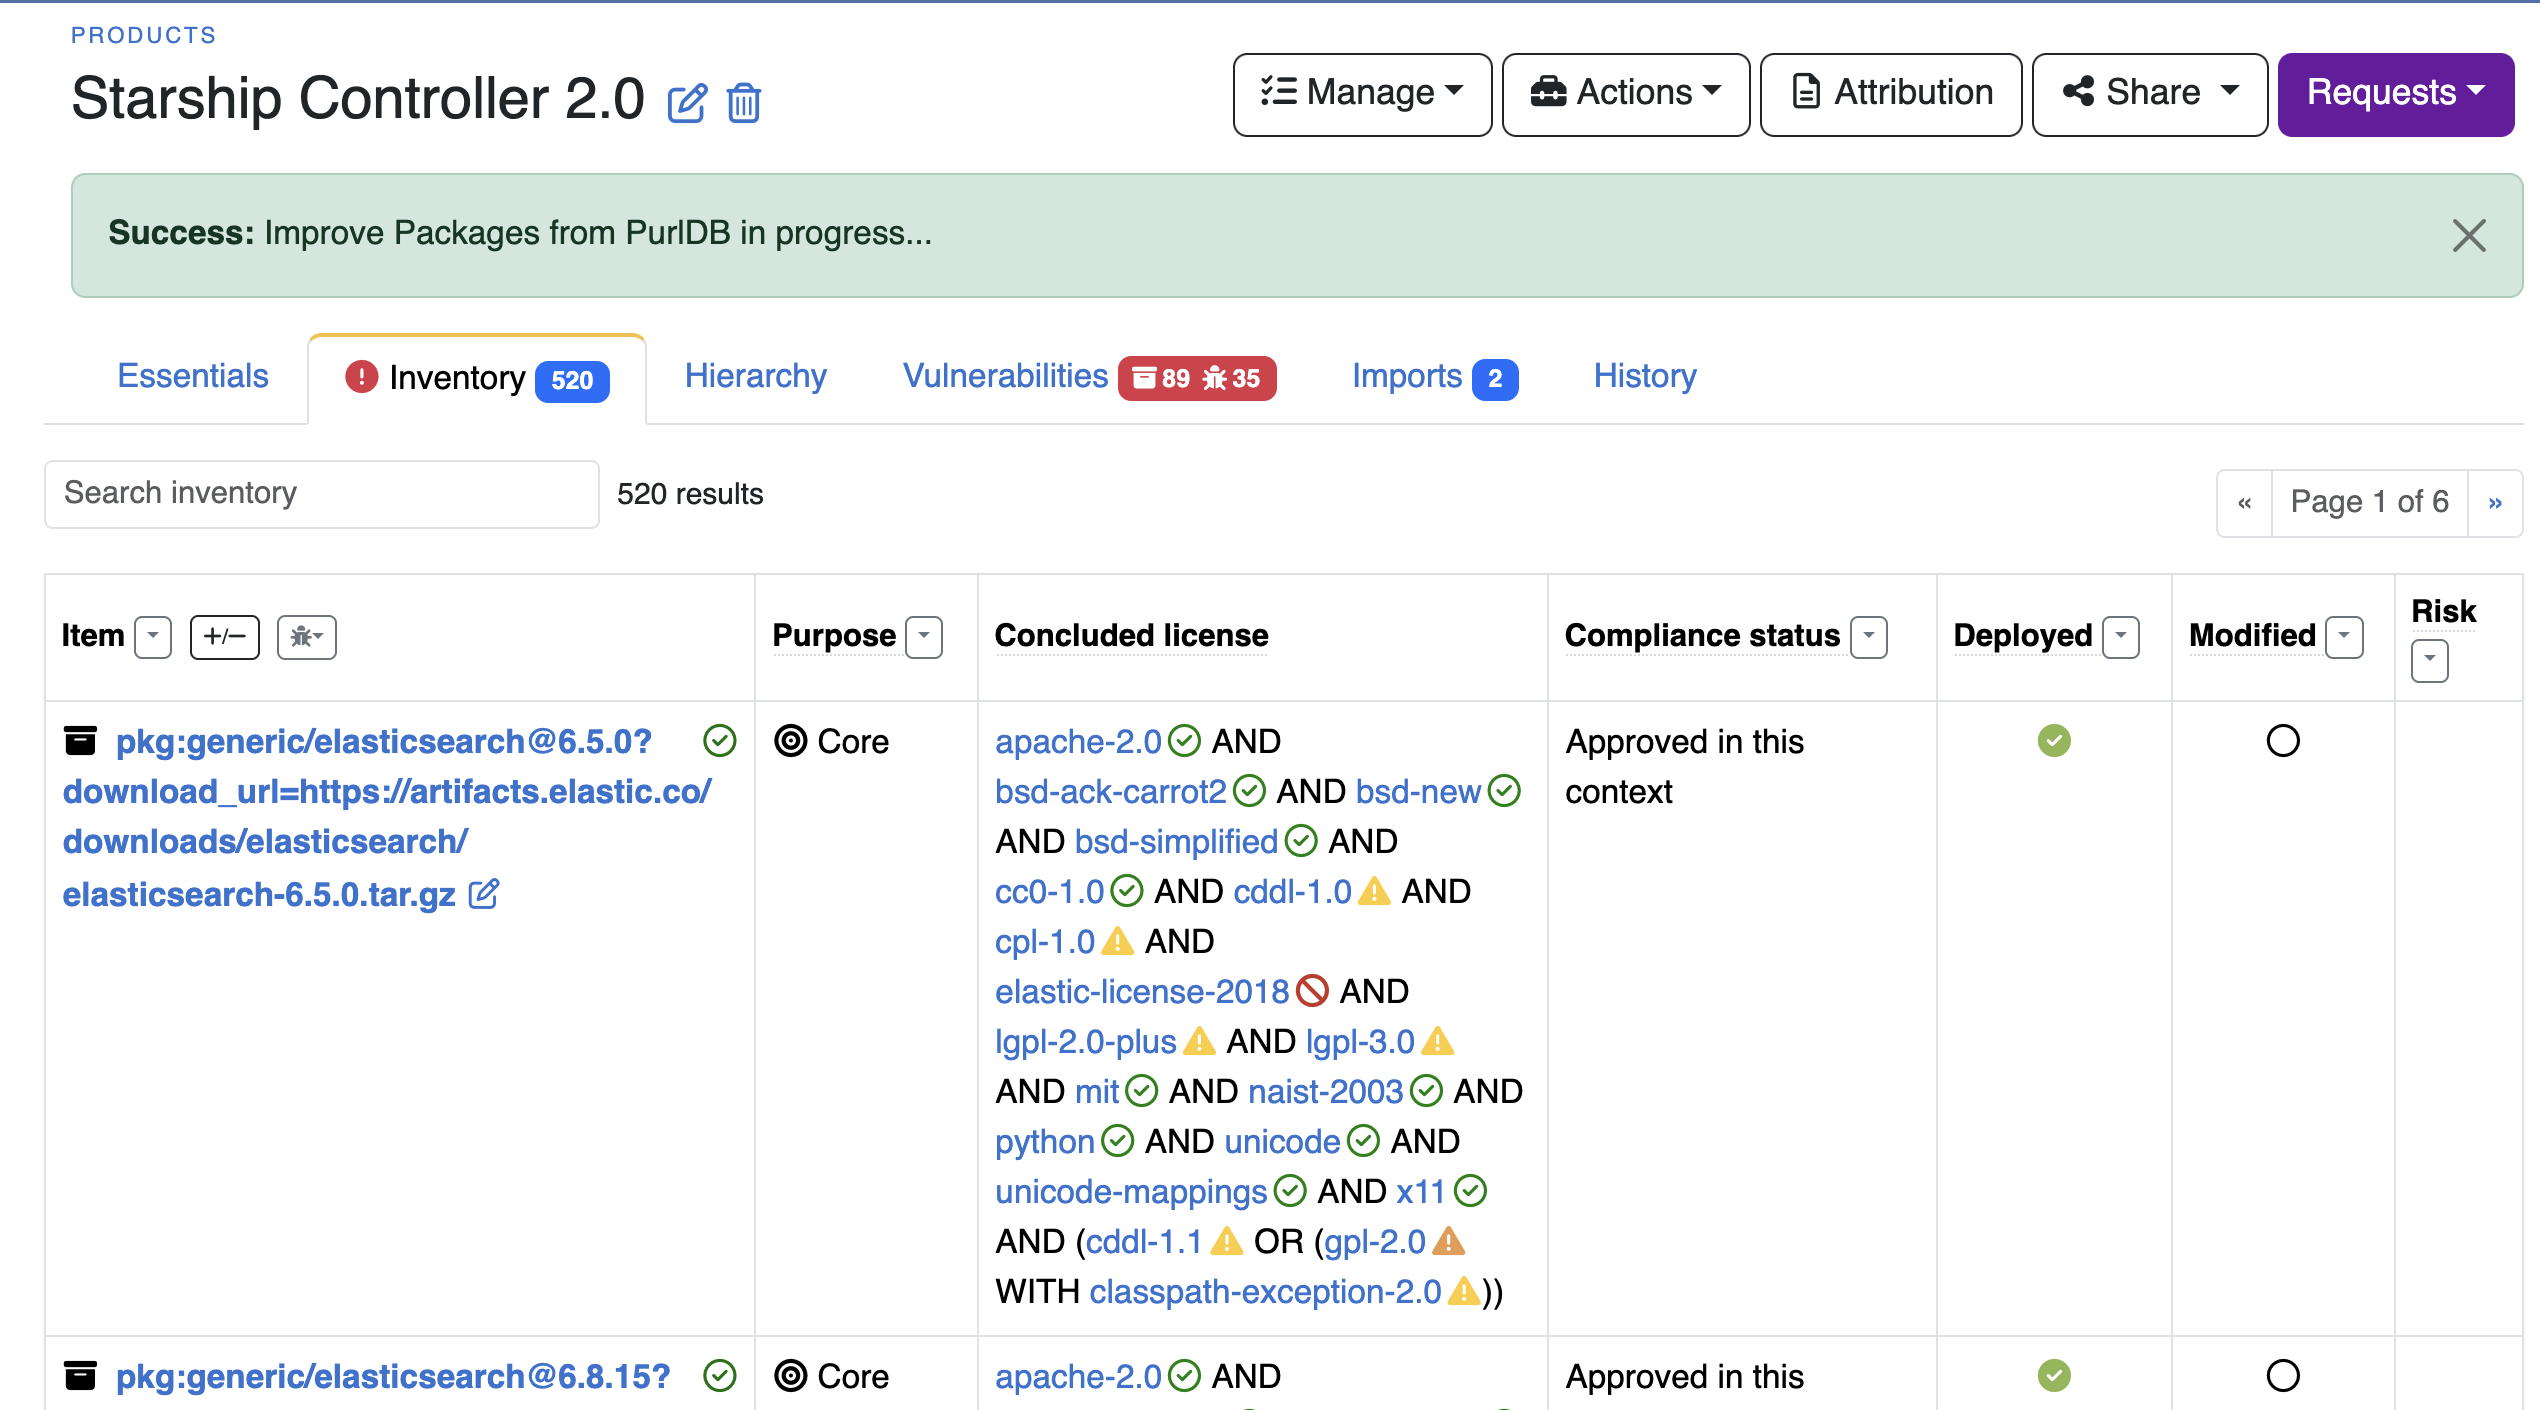Click the package icon beside elasticsearch@6.8.15

(80, 1376)
